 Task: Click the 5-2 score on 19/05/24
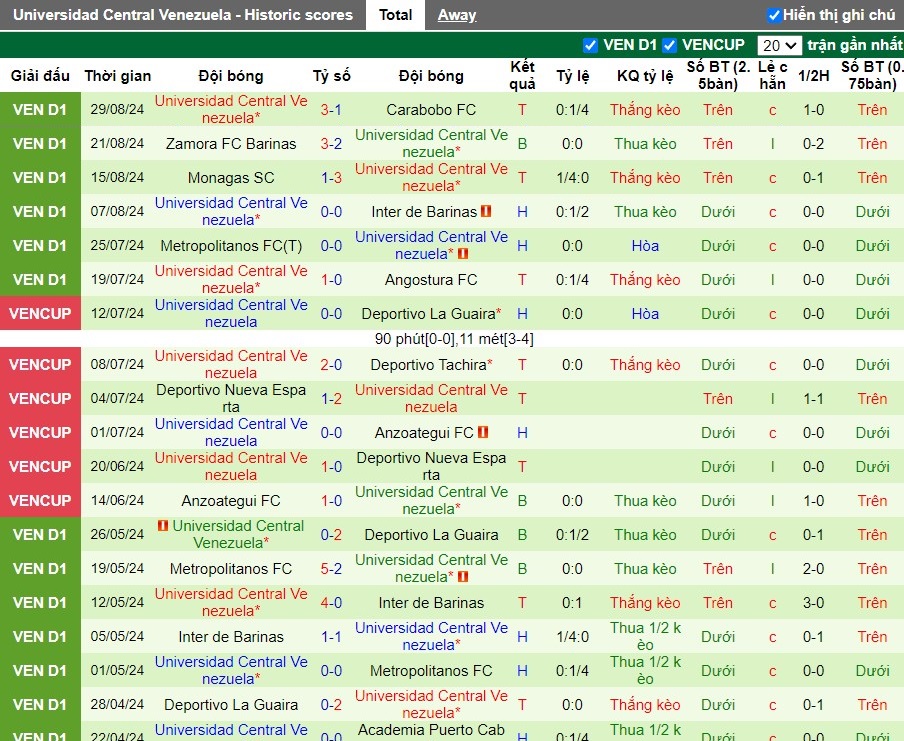(x=331, y=569)
